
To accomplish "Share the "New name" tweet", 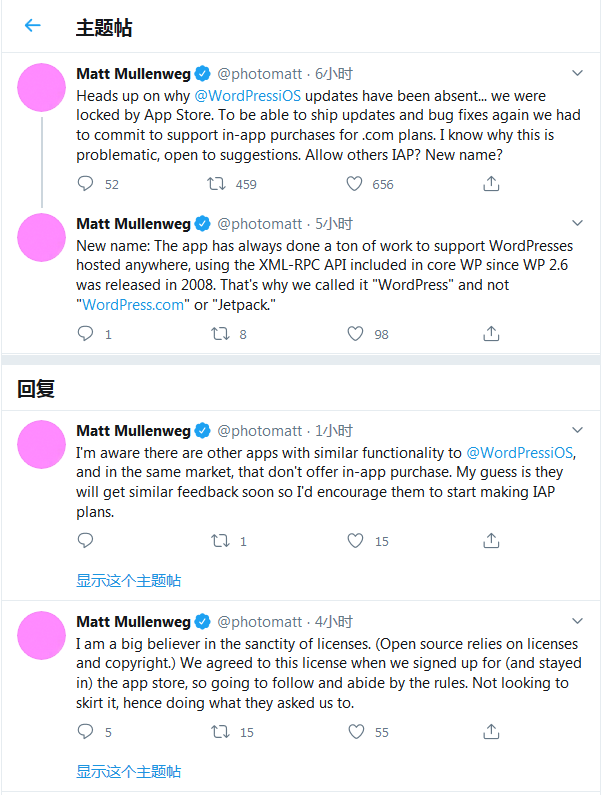I will click(x=491, y=334).
